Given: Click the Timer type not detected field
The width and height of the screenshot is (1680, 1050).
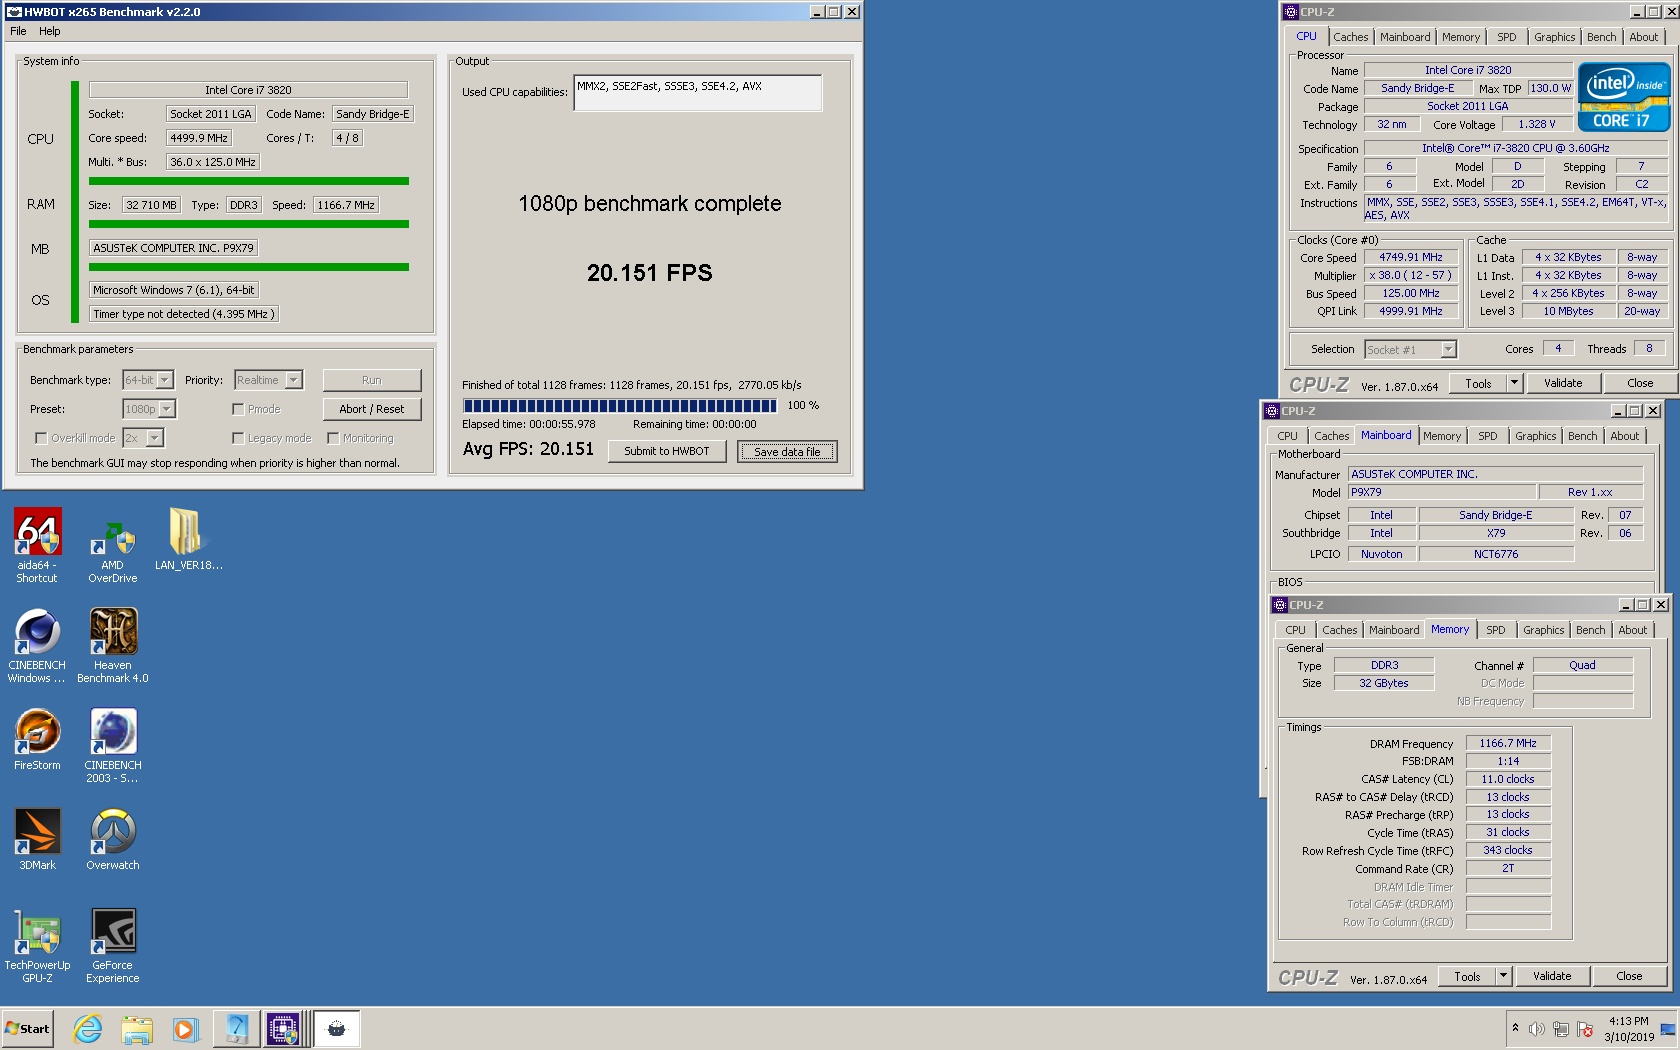Looking at the screenshot, I should click(183, 314).
